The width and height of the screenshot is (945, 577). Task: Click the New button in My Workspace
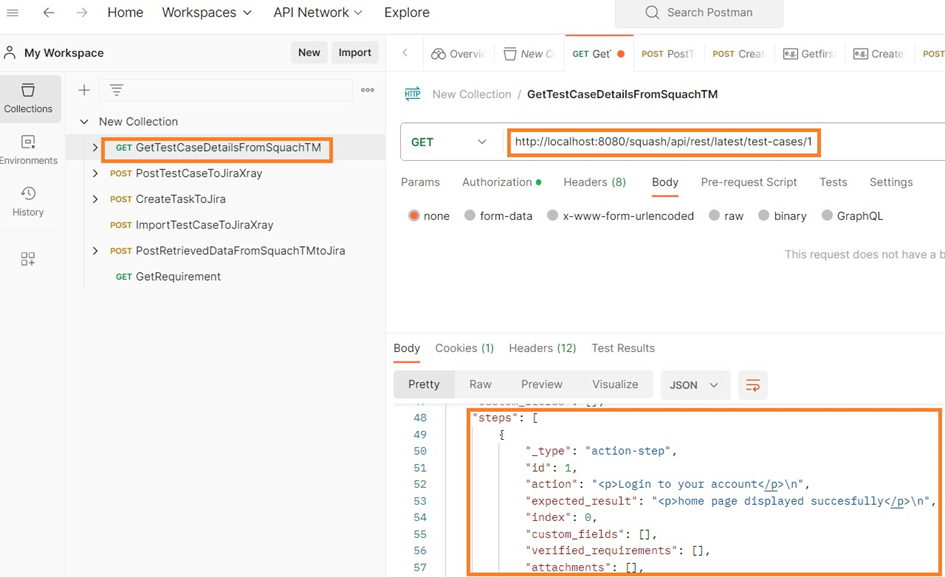pos(308,52)
